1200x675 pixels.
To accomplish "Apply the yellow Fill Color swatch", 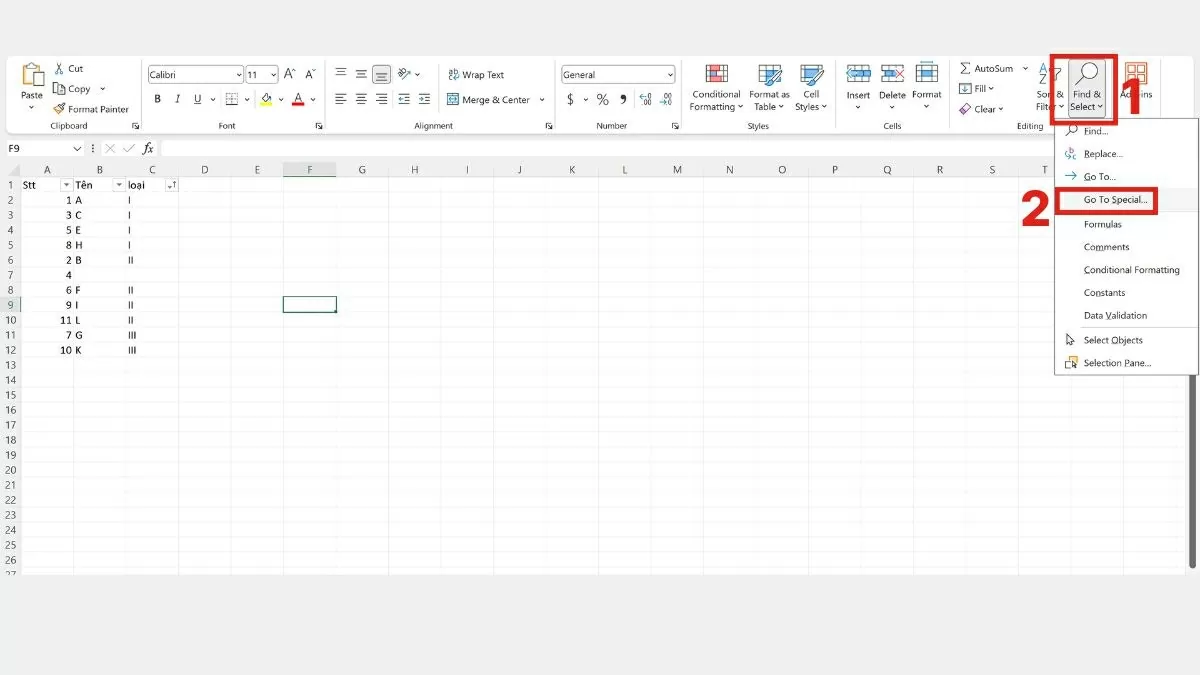I will tap(266, 99).
